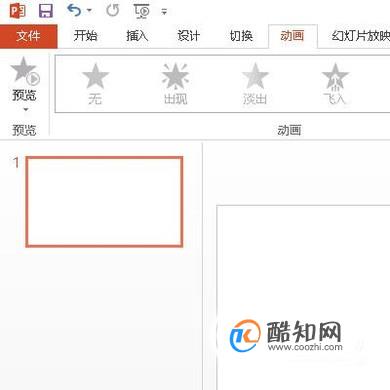Click the PowerPoint application logo icon
The width and height of the screenshot is (390, 390).
coord(17,10)
